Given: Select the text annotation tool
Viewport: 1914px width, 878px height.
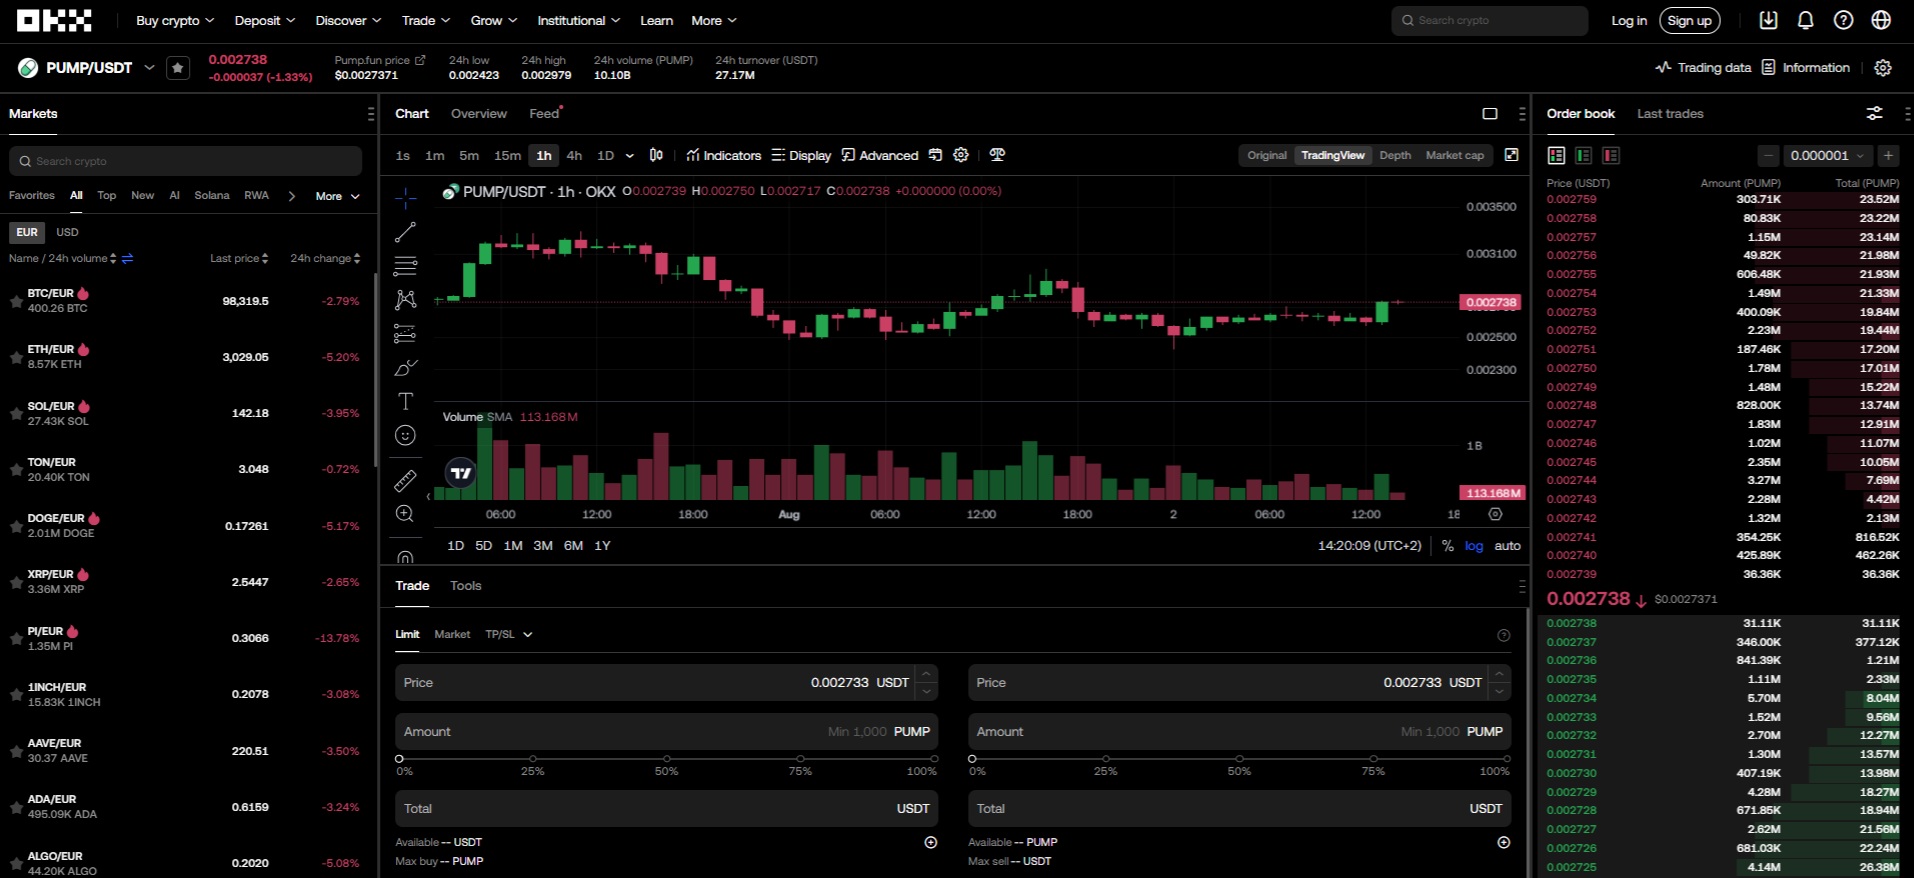Looking at the screenshot, I should tap(405, 402).
